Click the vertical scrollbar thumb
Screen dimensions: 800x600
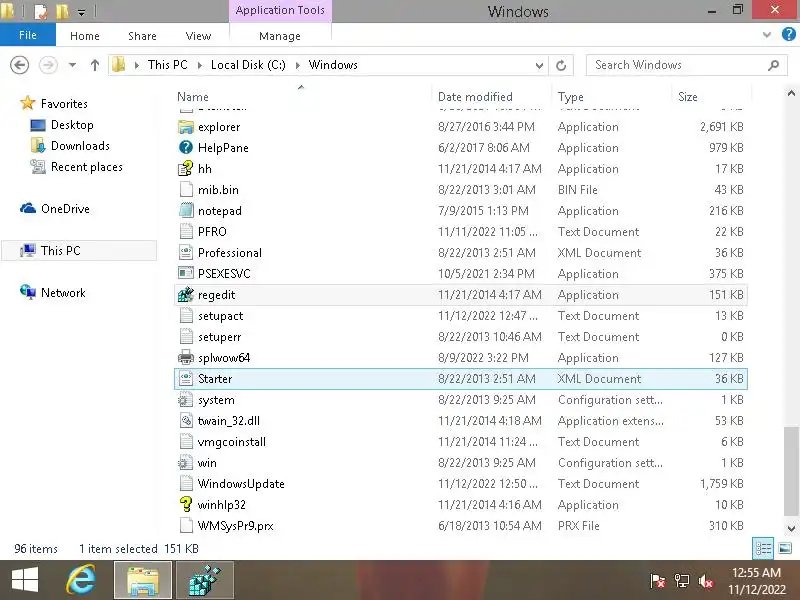click(791, 471)
